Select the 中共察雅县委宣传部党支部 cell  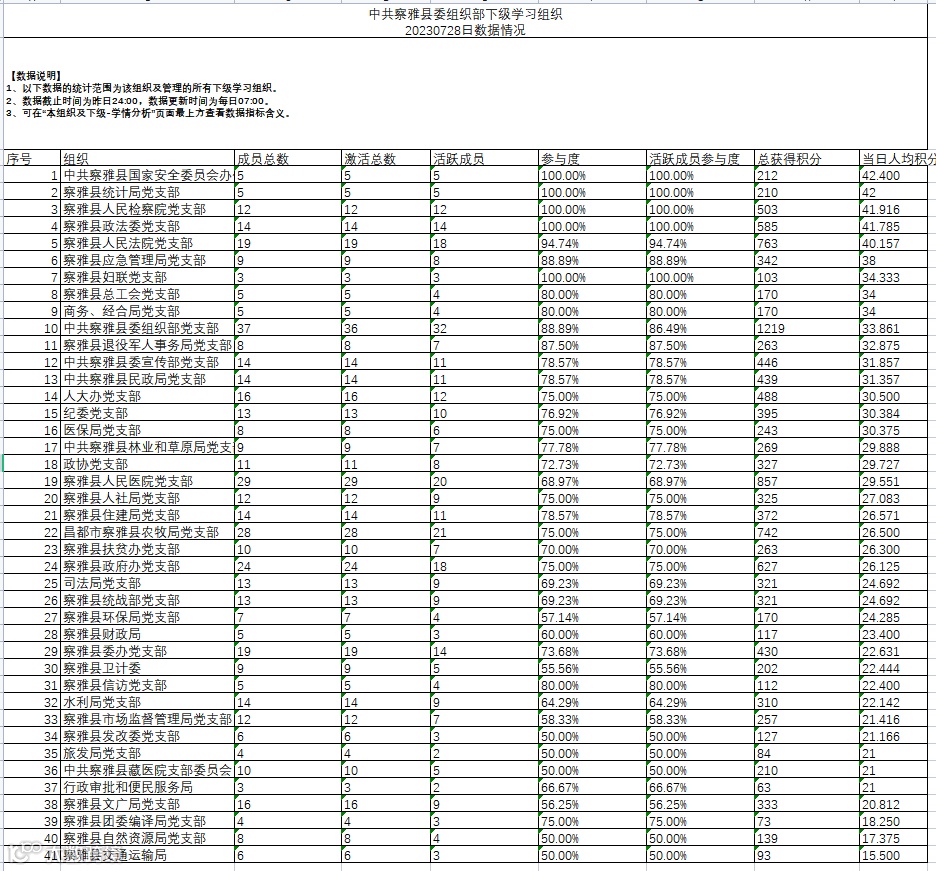(147, 362)
